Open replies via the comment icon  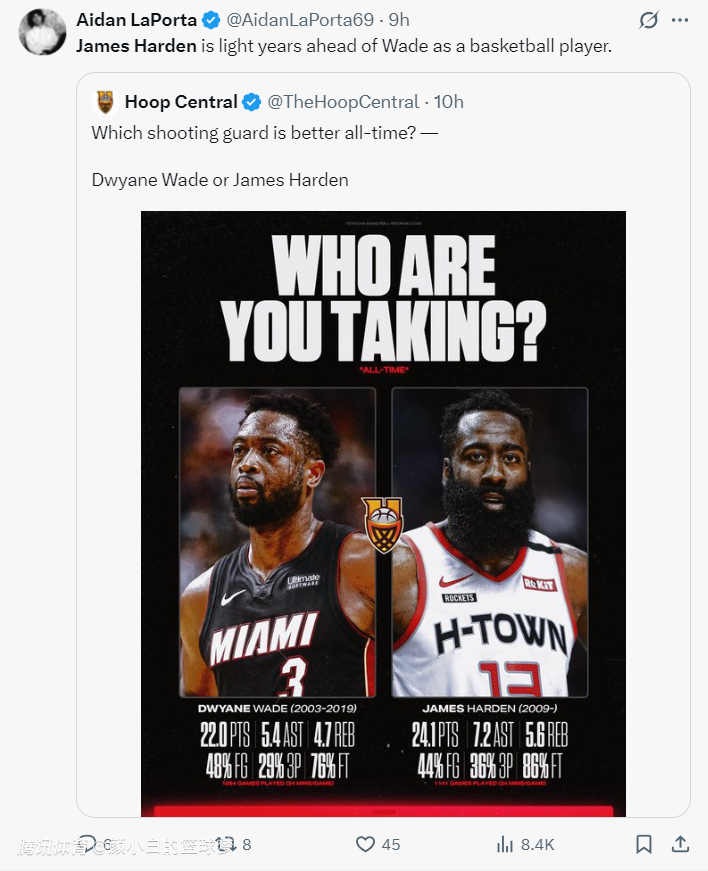[88, 845]
